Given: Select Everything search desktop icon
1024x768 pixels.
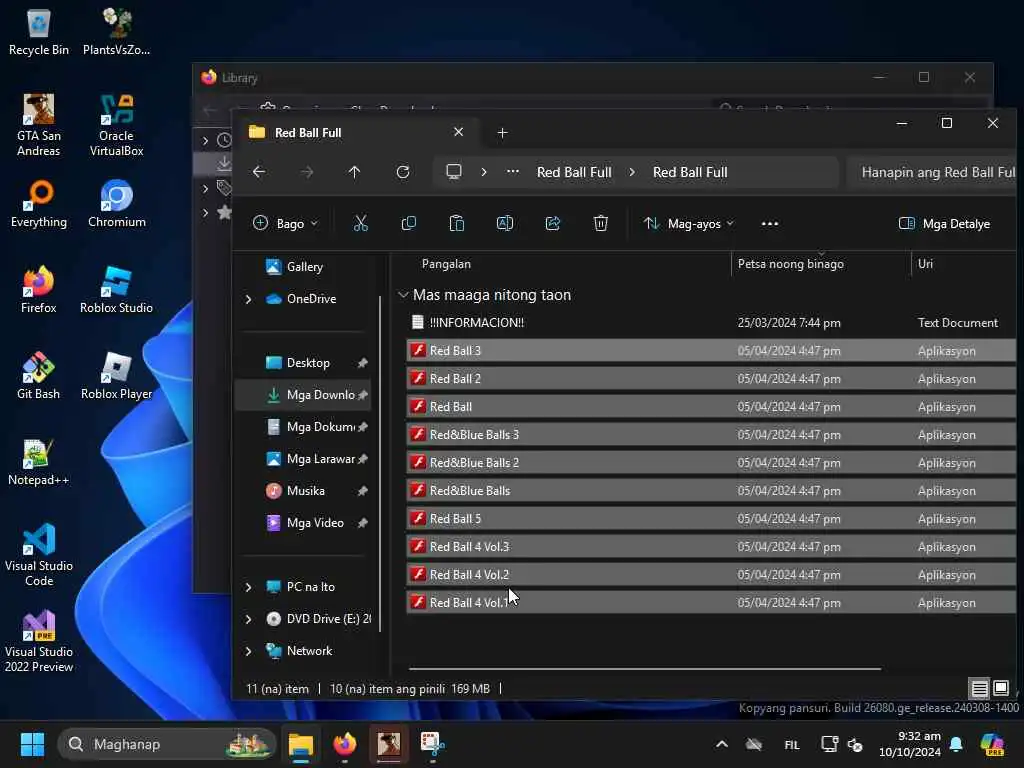Looking at the screenshot, I should tap(39, 204).
